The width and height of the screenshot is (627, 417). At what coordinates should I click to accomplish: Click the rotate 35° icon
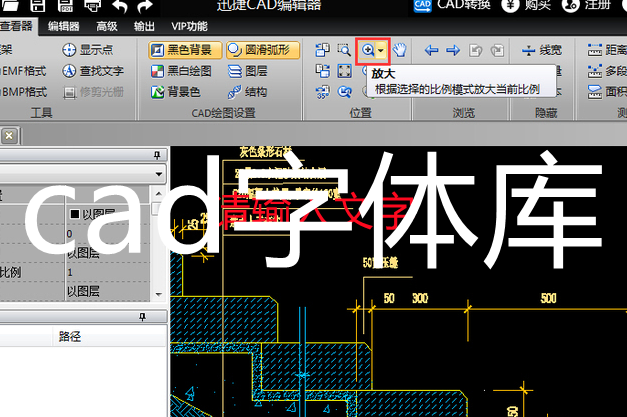[x=323, y=92]
